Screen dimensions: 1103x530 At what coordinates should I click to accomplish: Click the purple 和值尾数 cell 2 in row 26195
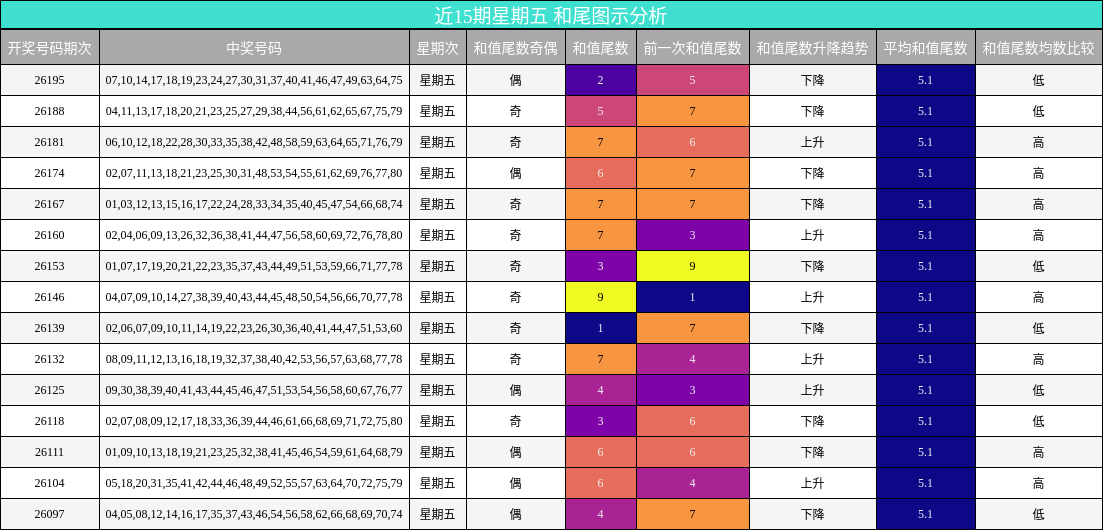[x=601, y=80]
